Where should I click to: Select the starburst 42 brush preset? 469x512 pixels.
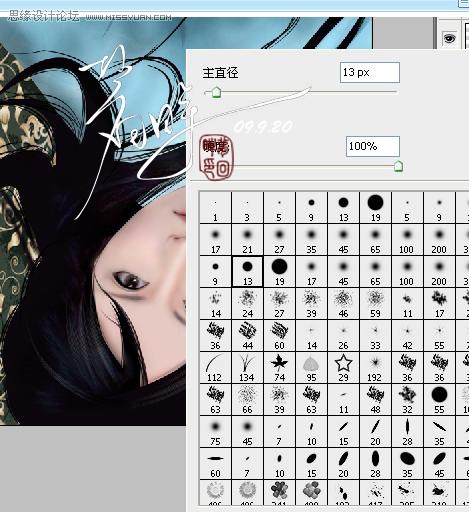point(407,336)
